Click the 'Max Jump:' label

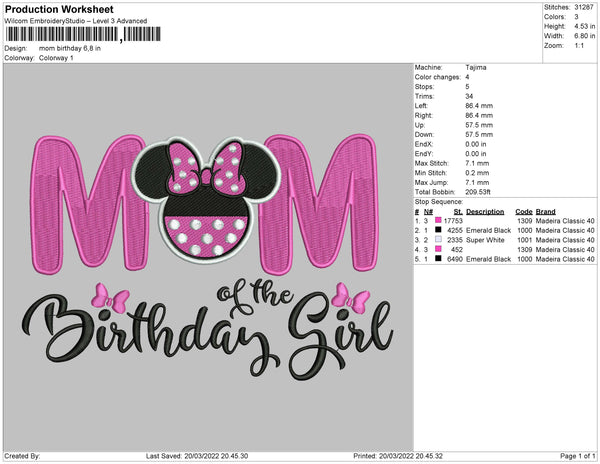tap(431, 182)
